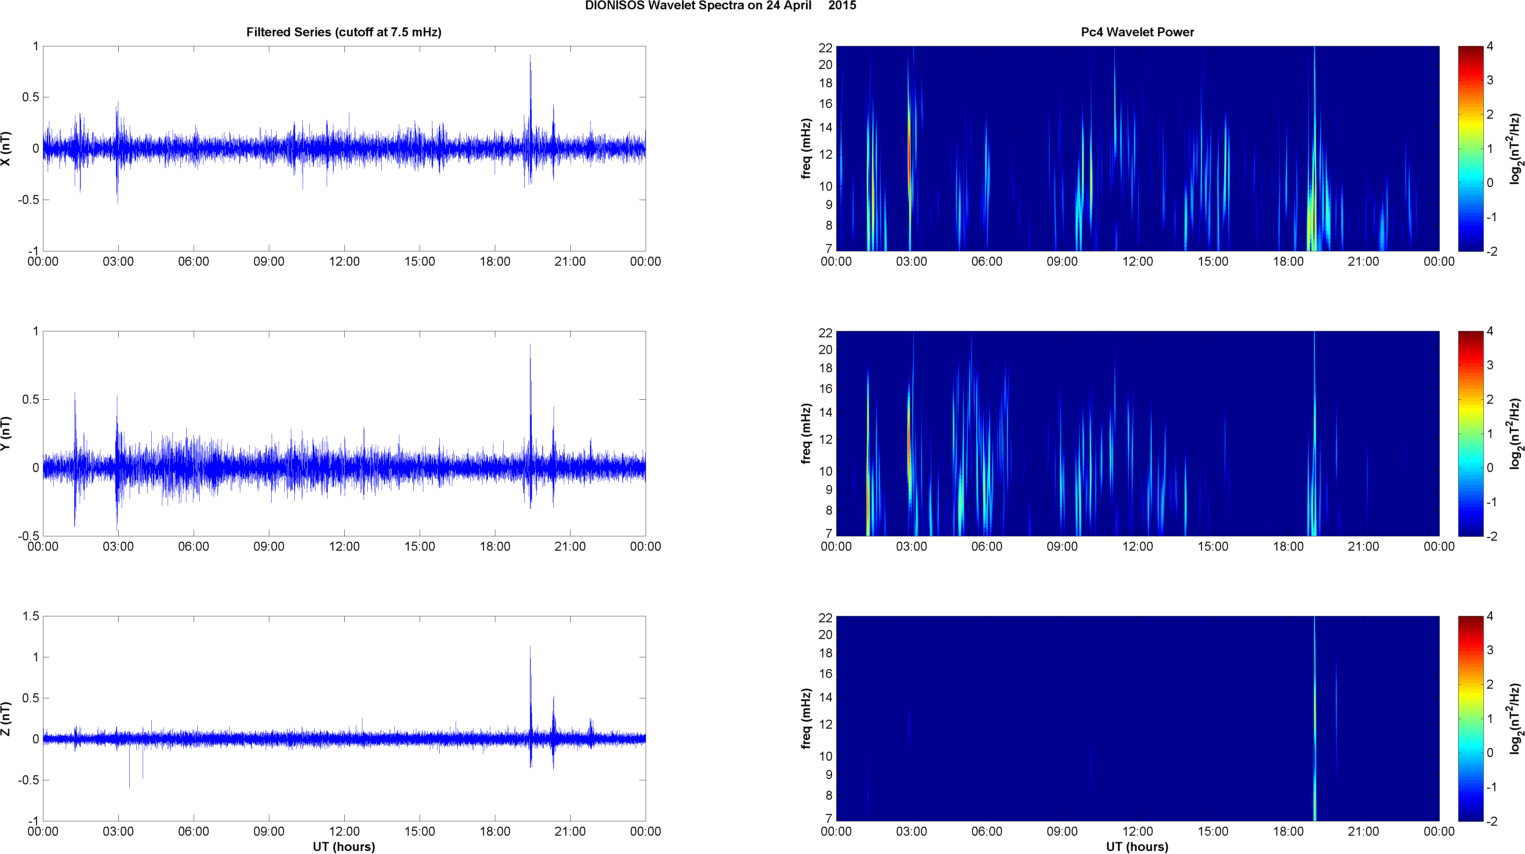This screenshot has width=1525, height=854.
Task: Click the 'Z (nT)' axis label
Action: pos(7,718)
